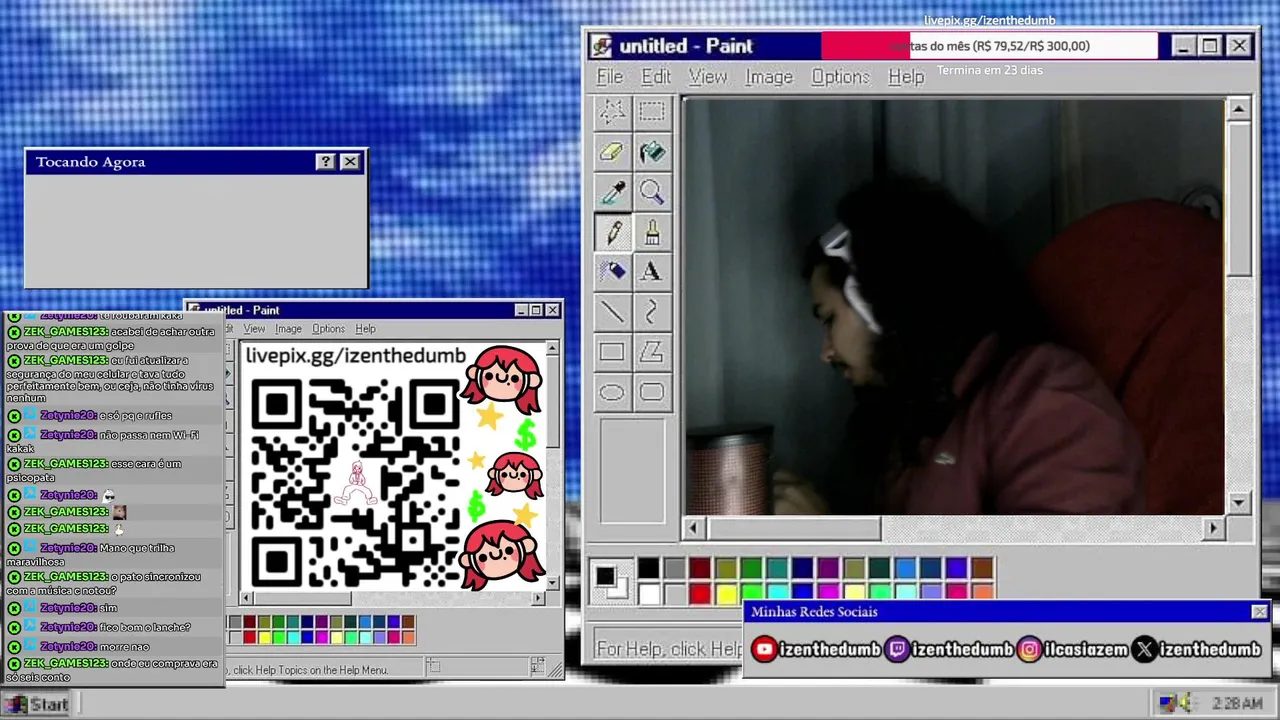The height and width of the screenshot is (720, 1280).
Task: Open the Options menu in small Paint window
Action: tap(328, 329)
